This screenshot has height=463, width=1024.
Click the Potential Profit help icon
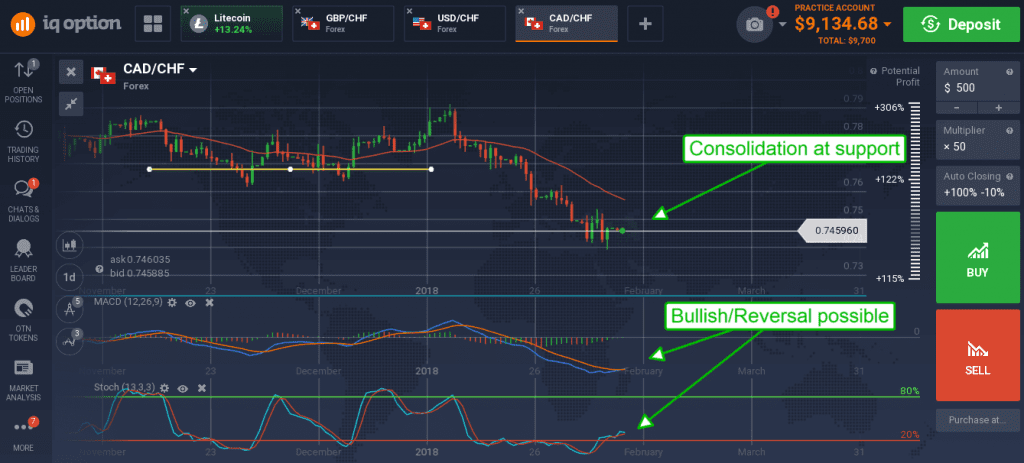tap(874, 71)
